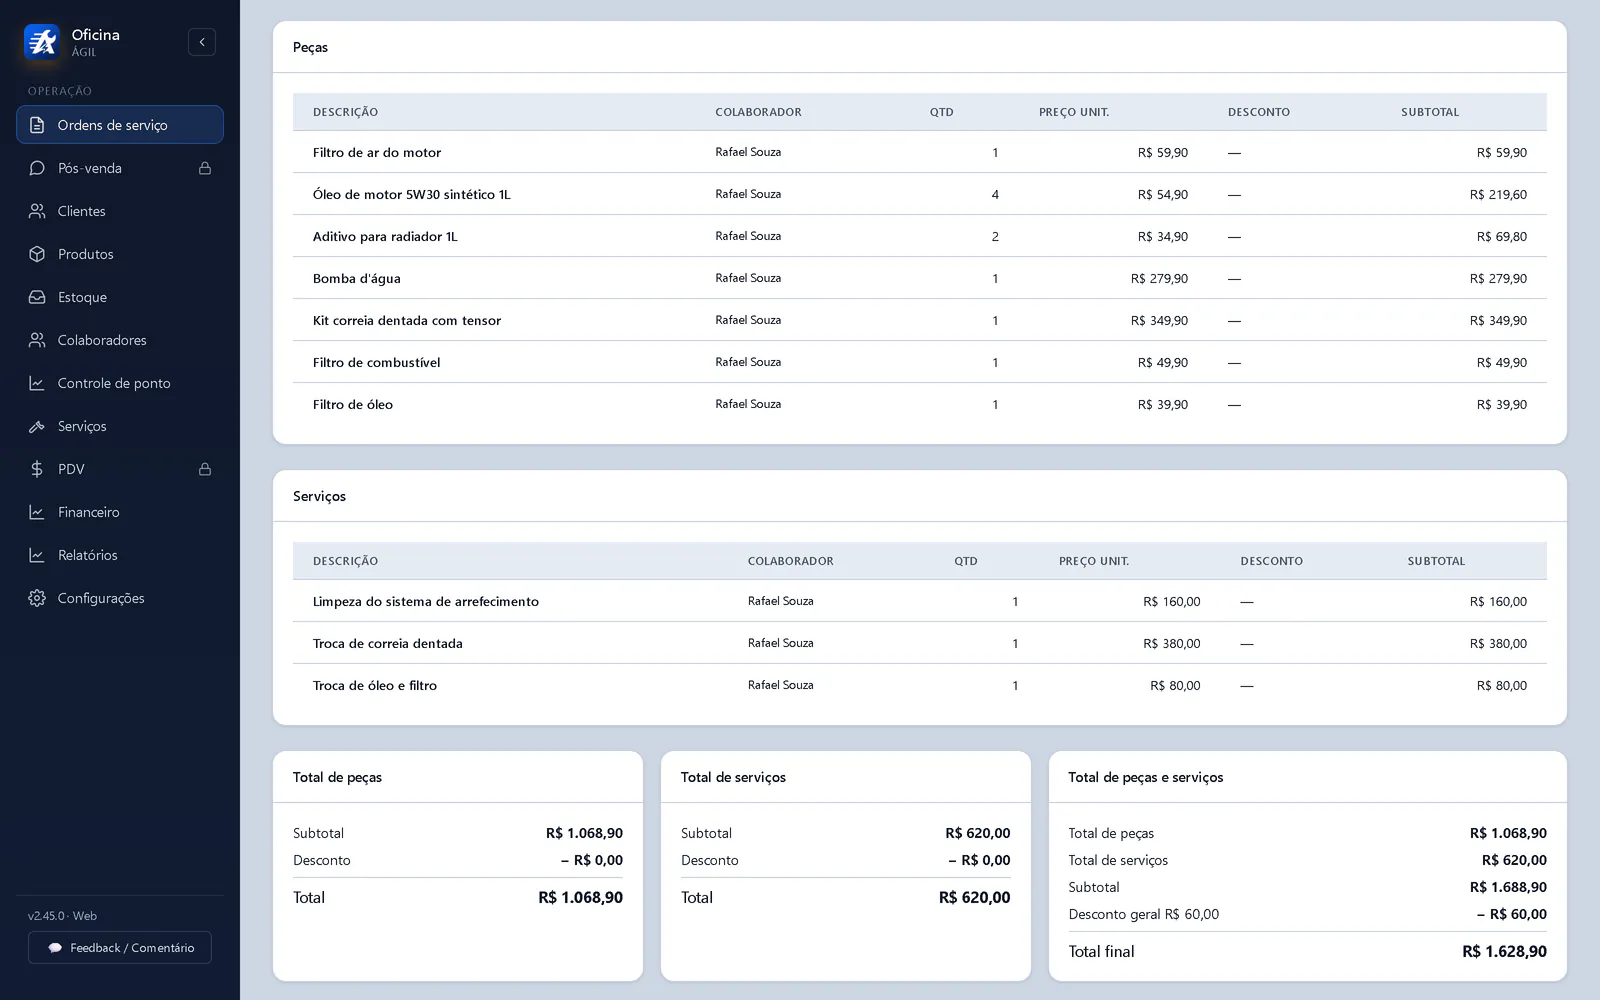1600x1000 pixels.
Task: Click the Clientes people icon
Action: point(37,211)
